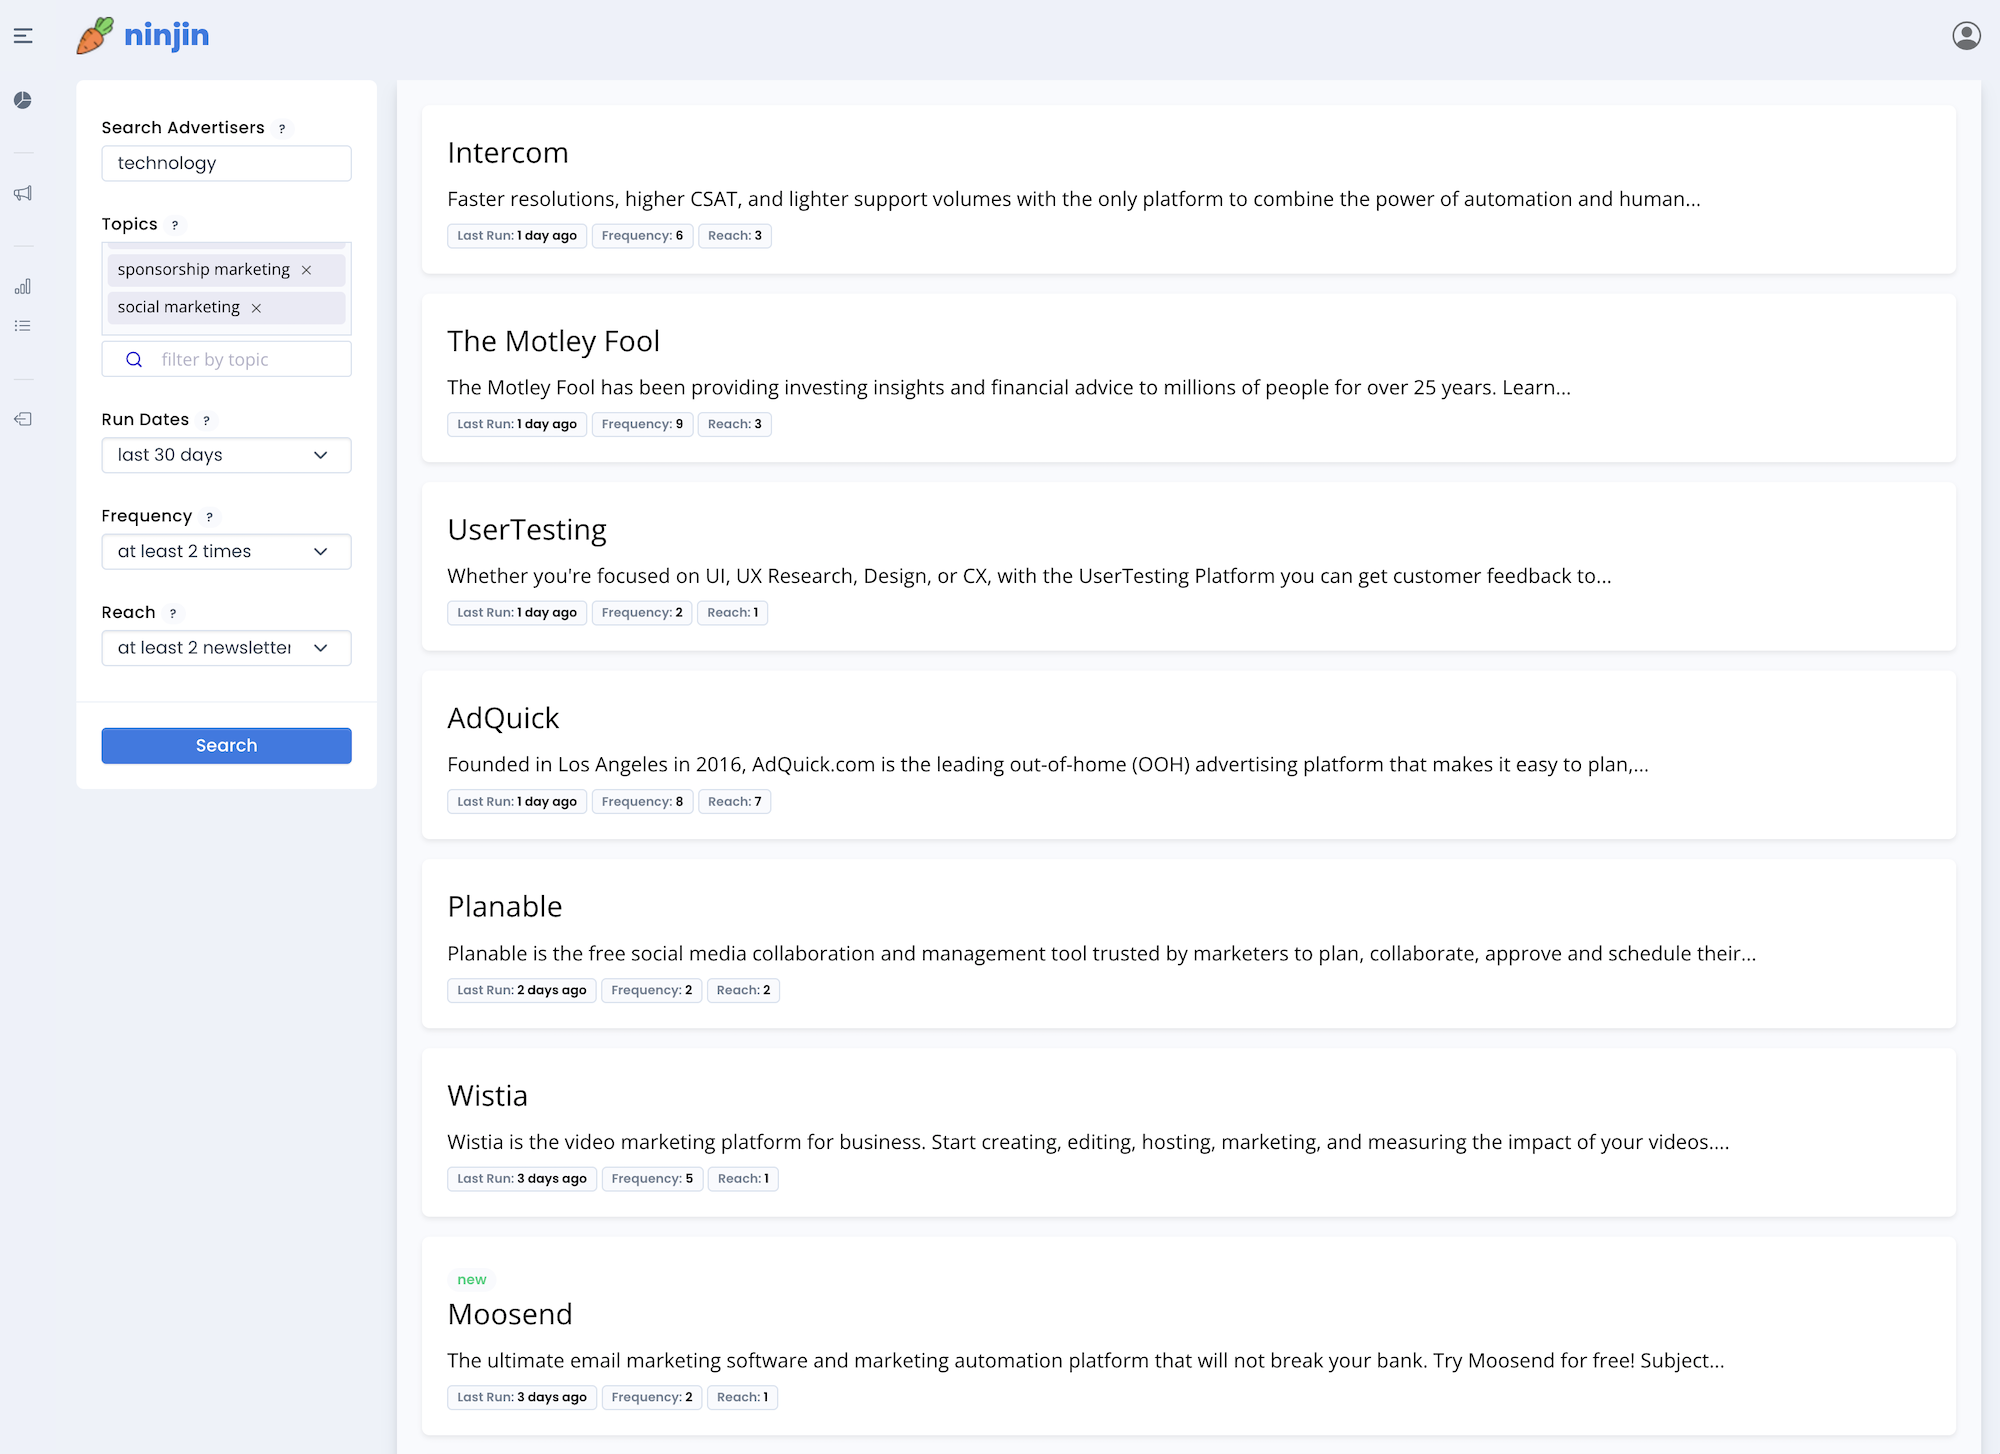Open the user account profile icon

(1966, 36)
